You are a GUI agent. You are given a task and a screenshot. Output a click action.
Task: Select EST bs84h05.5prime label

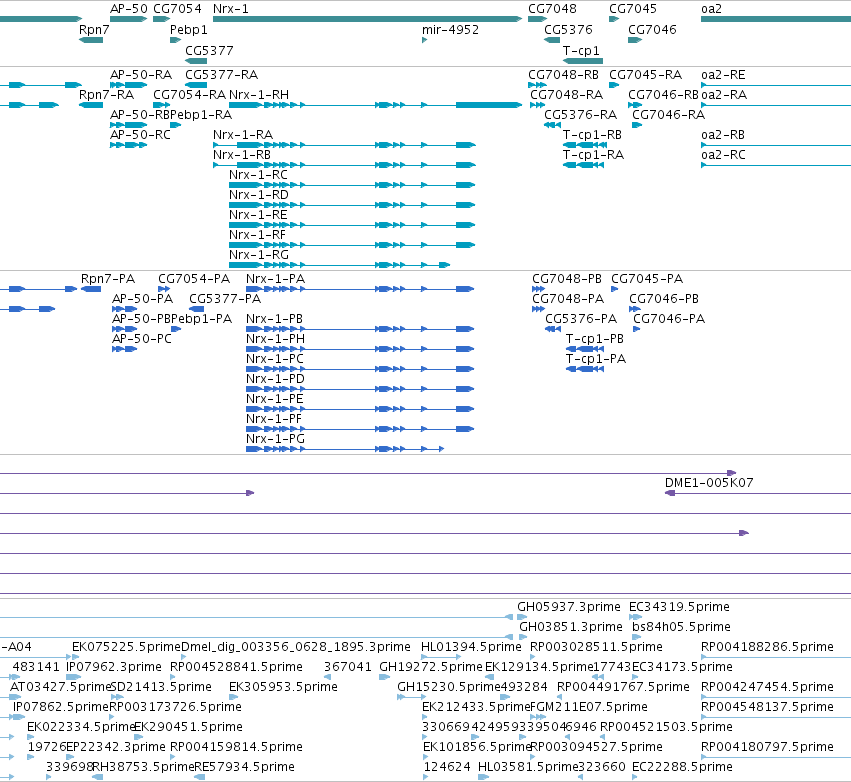pos(682,627)
